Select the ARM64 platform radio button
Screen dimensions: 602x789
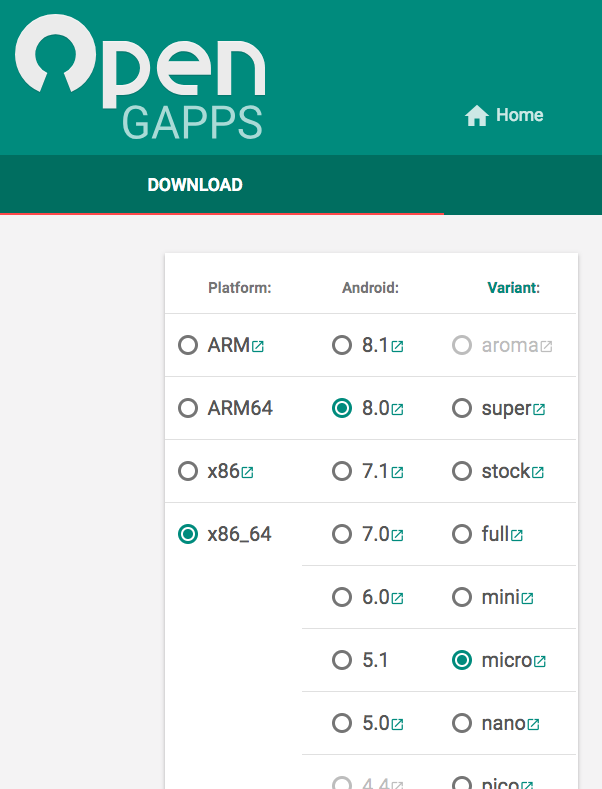[x=188, y=408]
